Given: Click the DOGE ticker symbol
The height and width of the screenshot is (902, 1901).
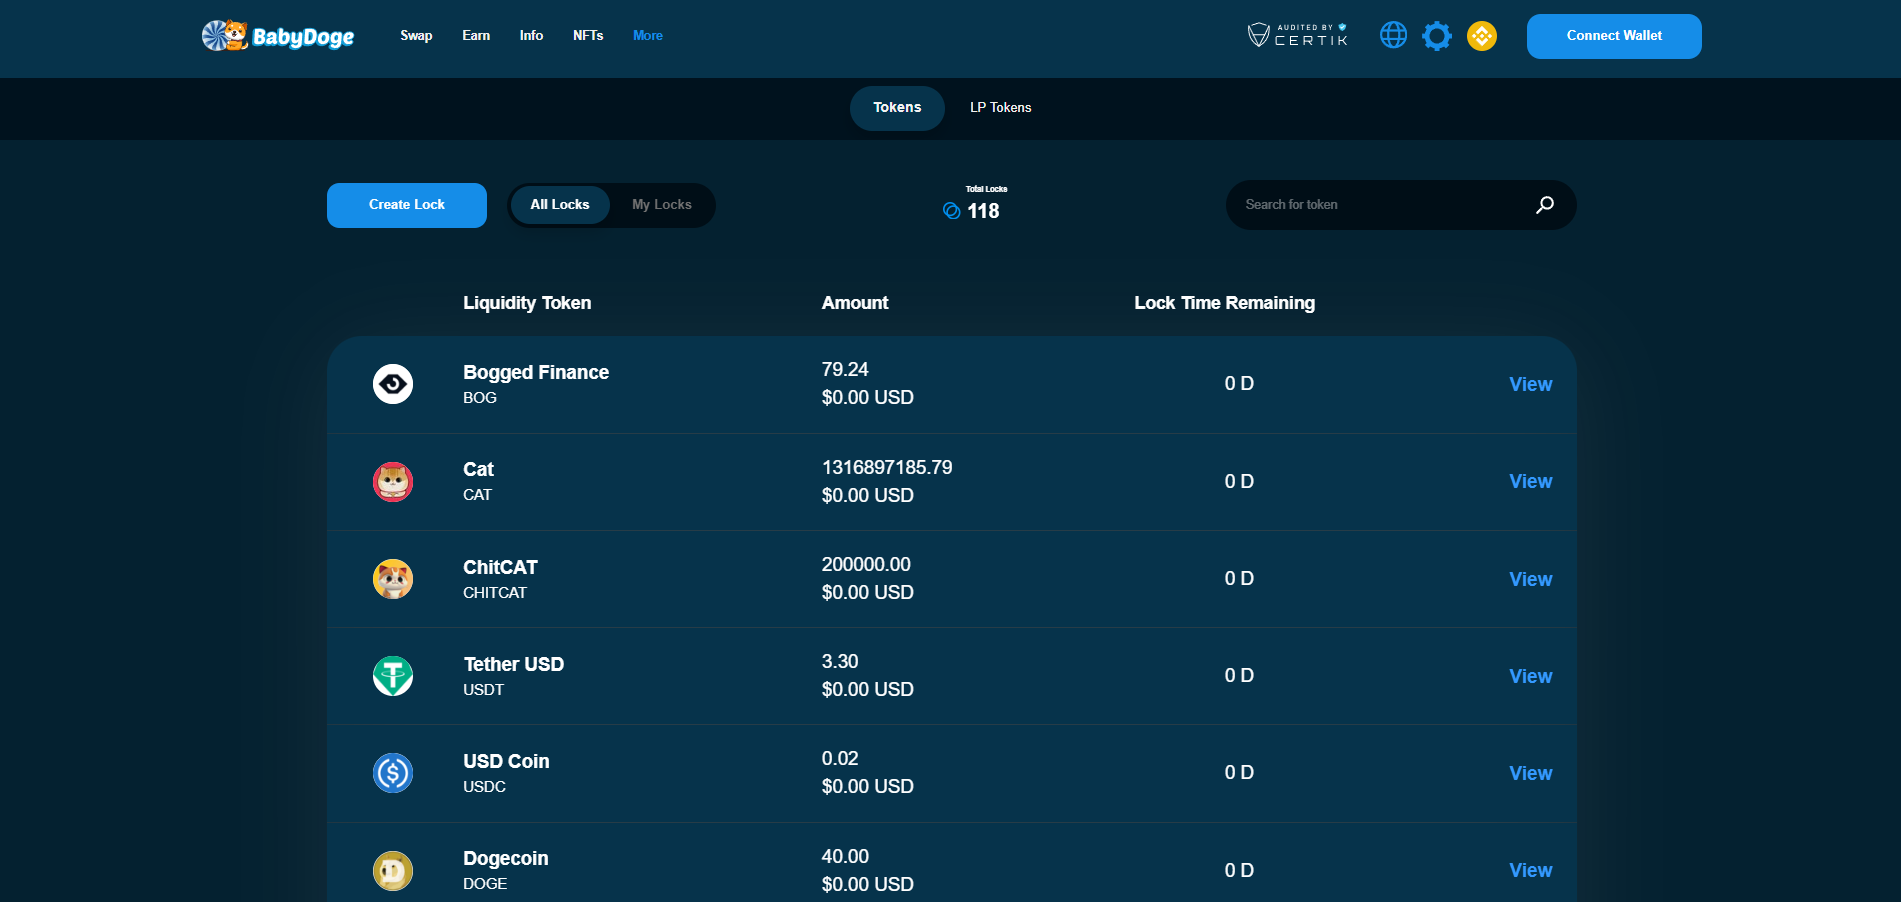Looking at the screenshot, I should [x=485, y=884].
